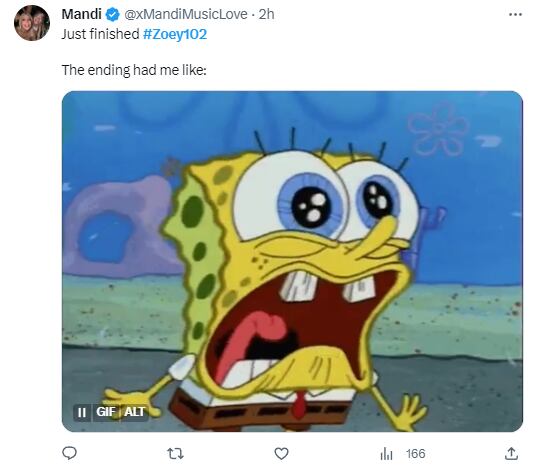Open the crying SpongeBob GIF media
This screenshot has height=470, width=538.
point(292,261)
